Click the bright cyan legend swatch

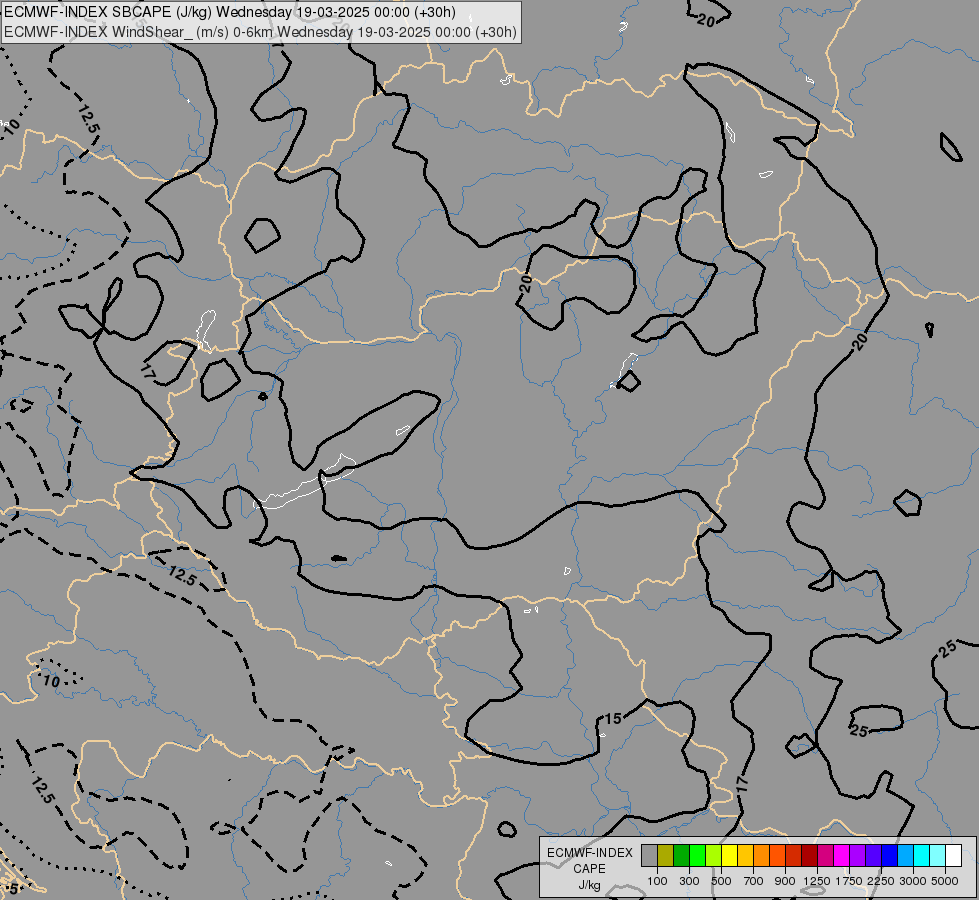(921, 855)
